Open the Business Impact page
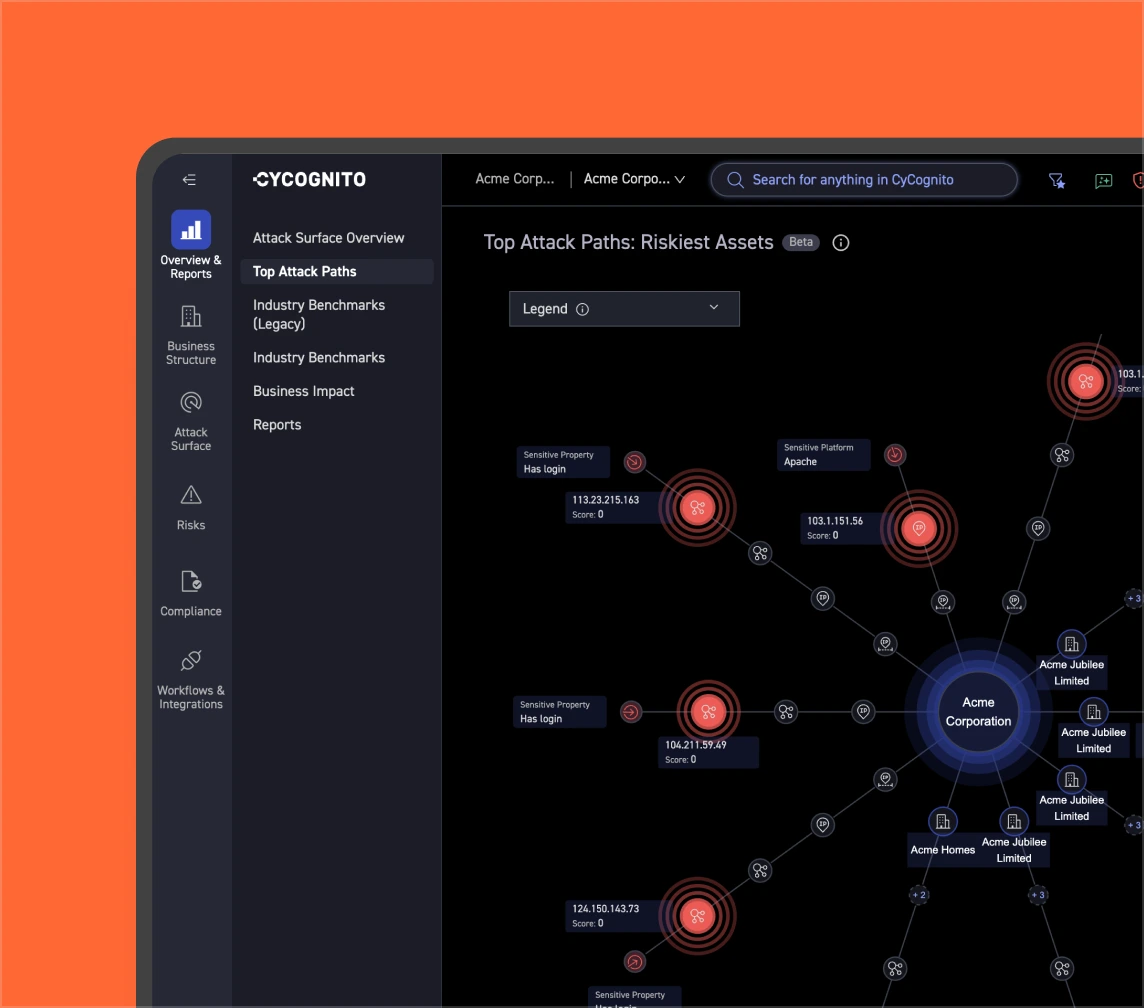The height and width of the screenshot is (1008, 1144). point(304,391)
